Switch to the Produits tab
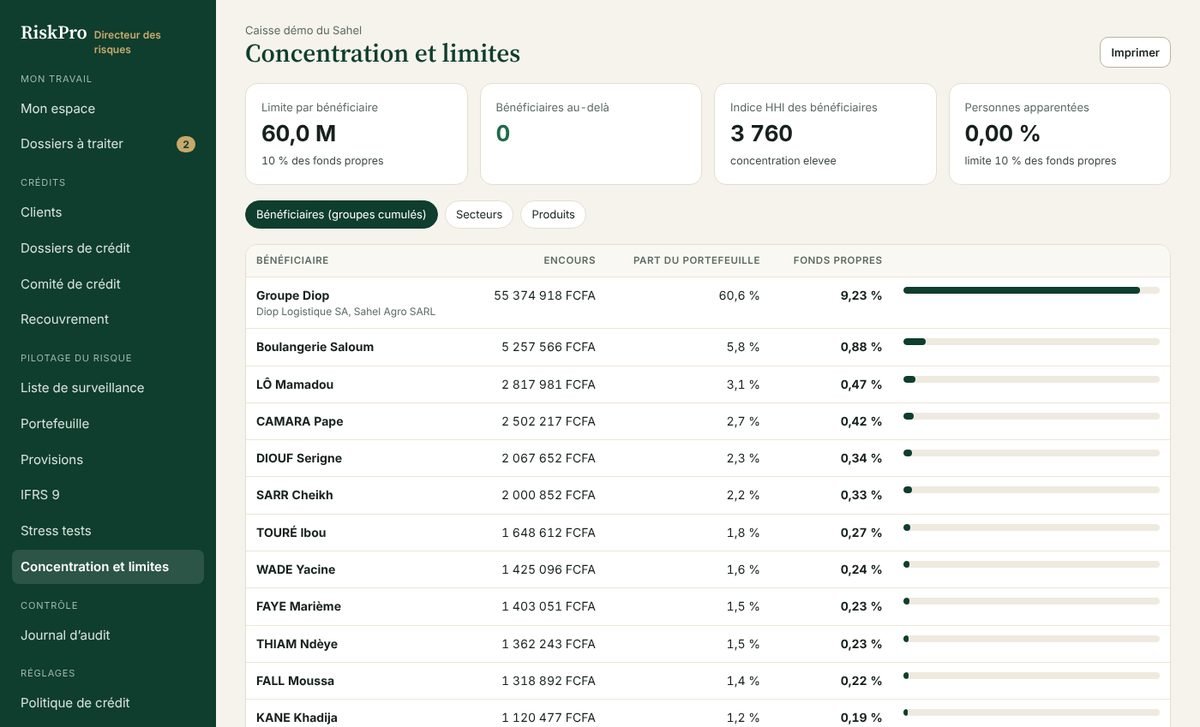This screenshot has height=727, width=1200. point(553,214)
